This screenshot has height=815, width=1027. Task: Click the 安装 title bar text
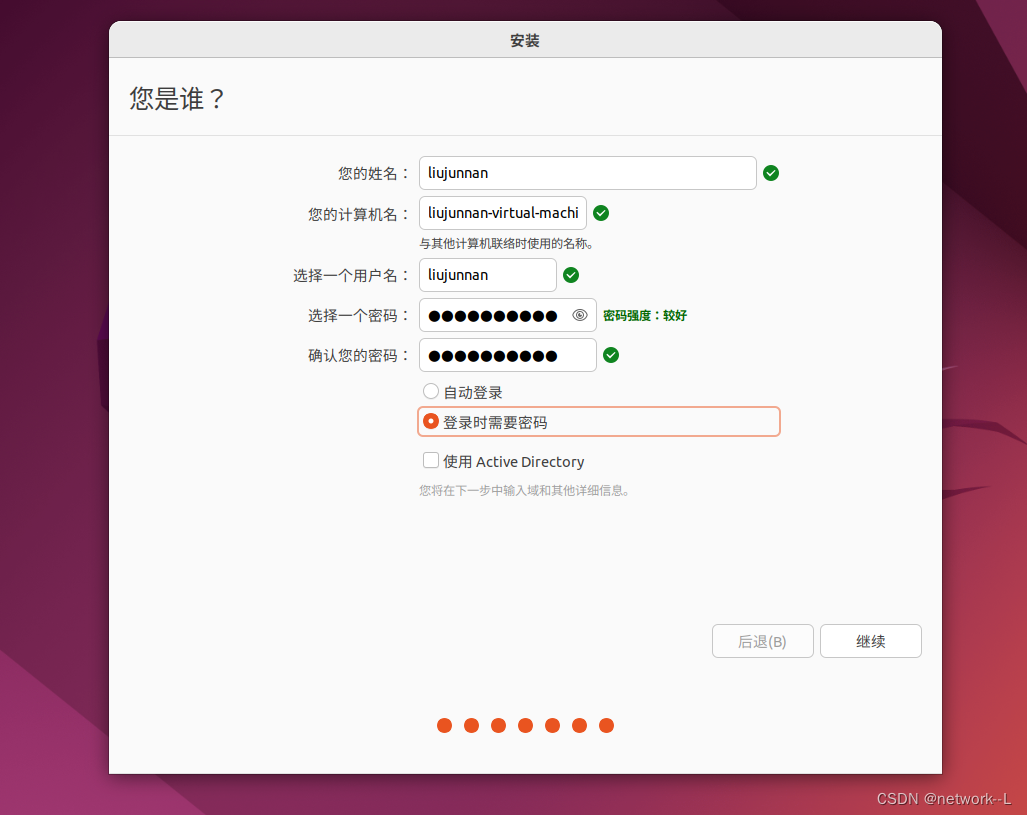[x=524, y=40]
